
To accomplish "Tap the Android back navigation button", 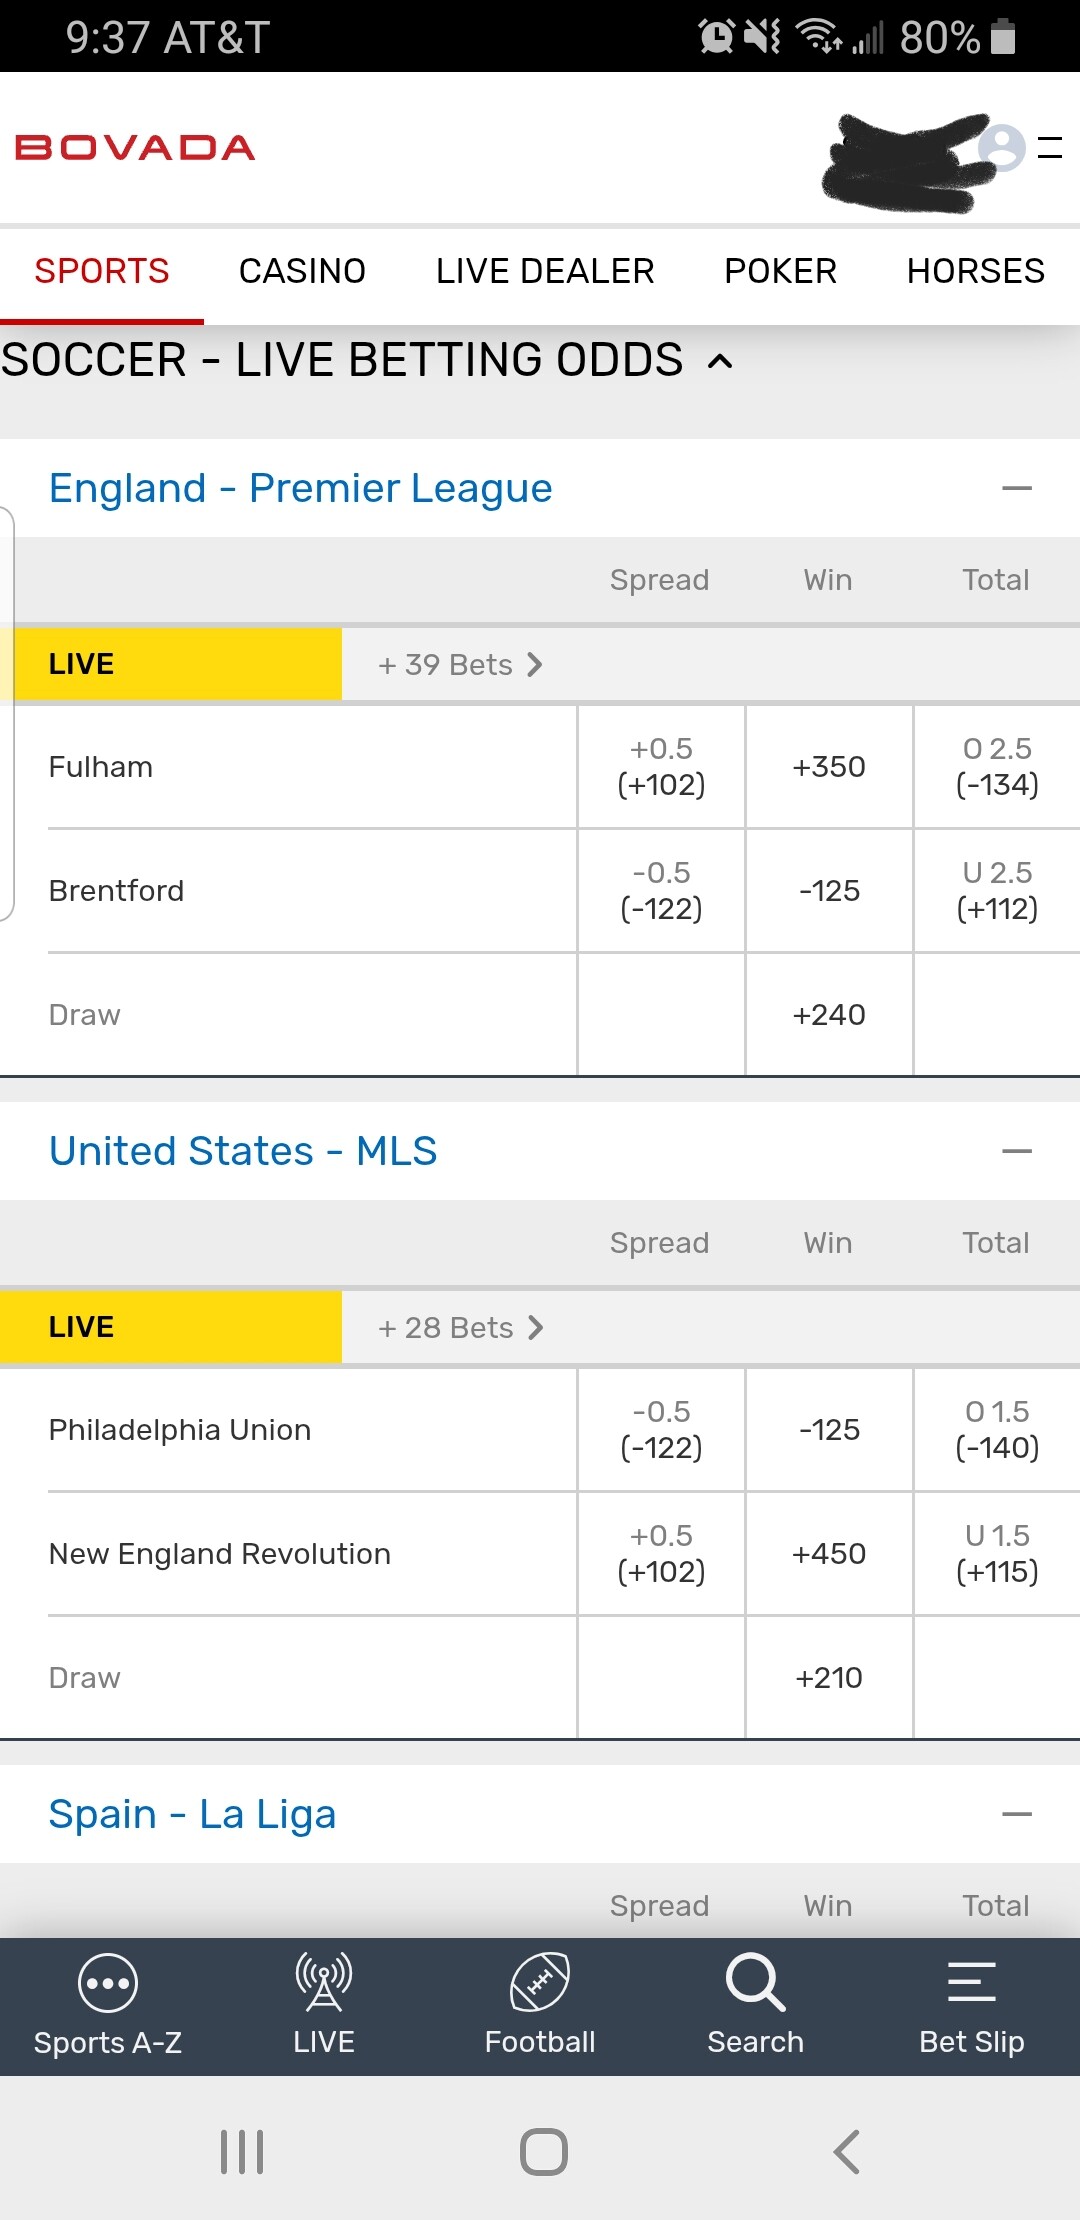I will pos(846,2152).
